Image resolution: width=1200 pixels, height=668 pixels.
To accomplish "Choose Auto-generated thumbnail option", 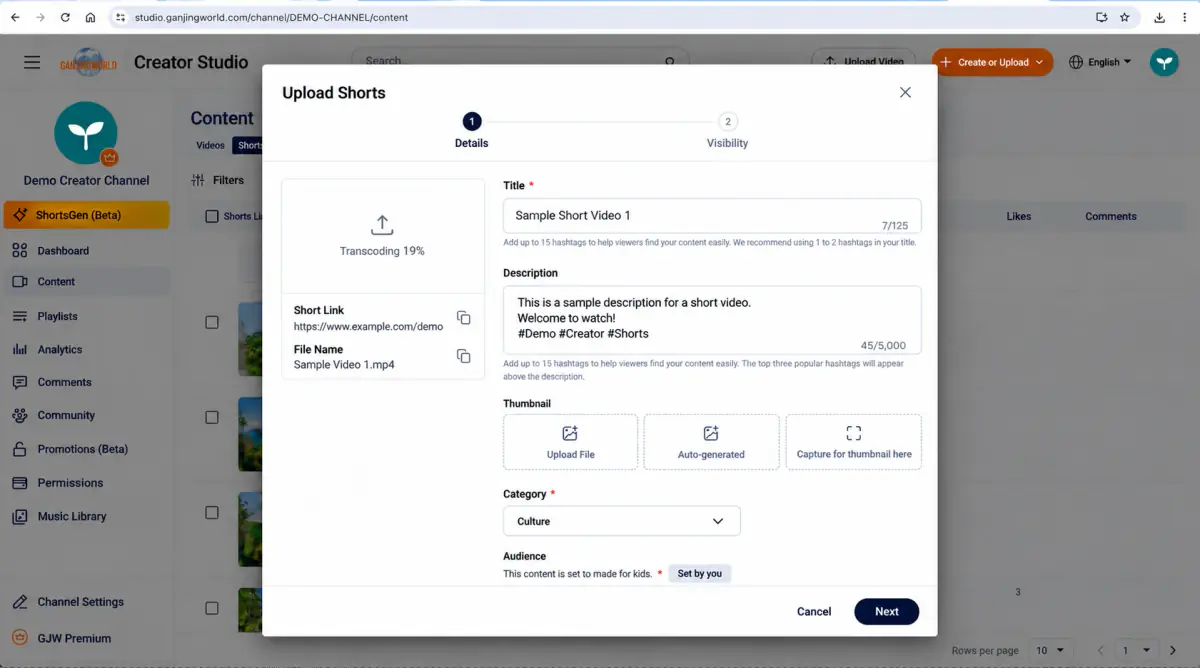I will pos(711,442).
